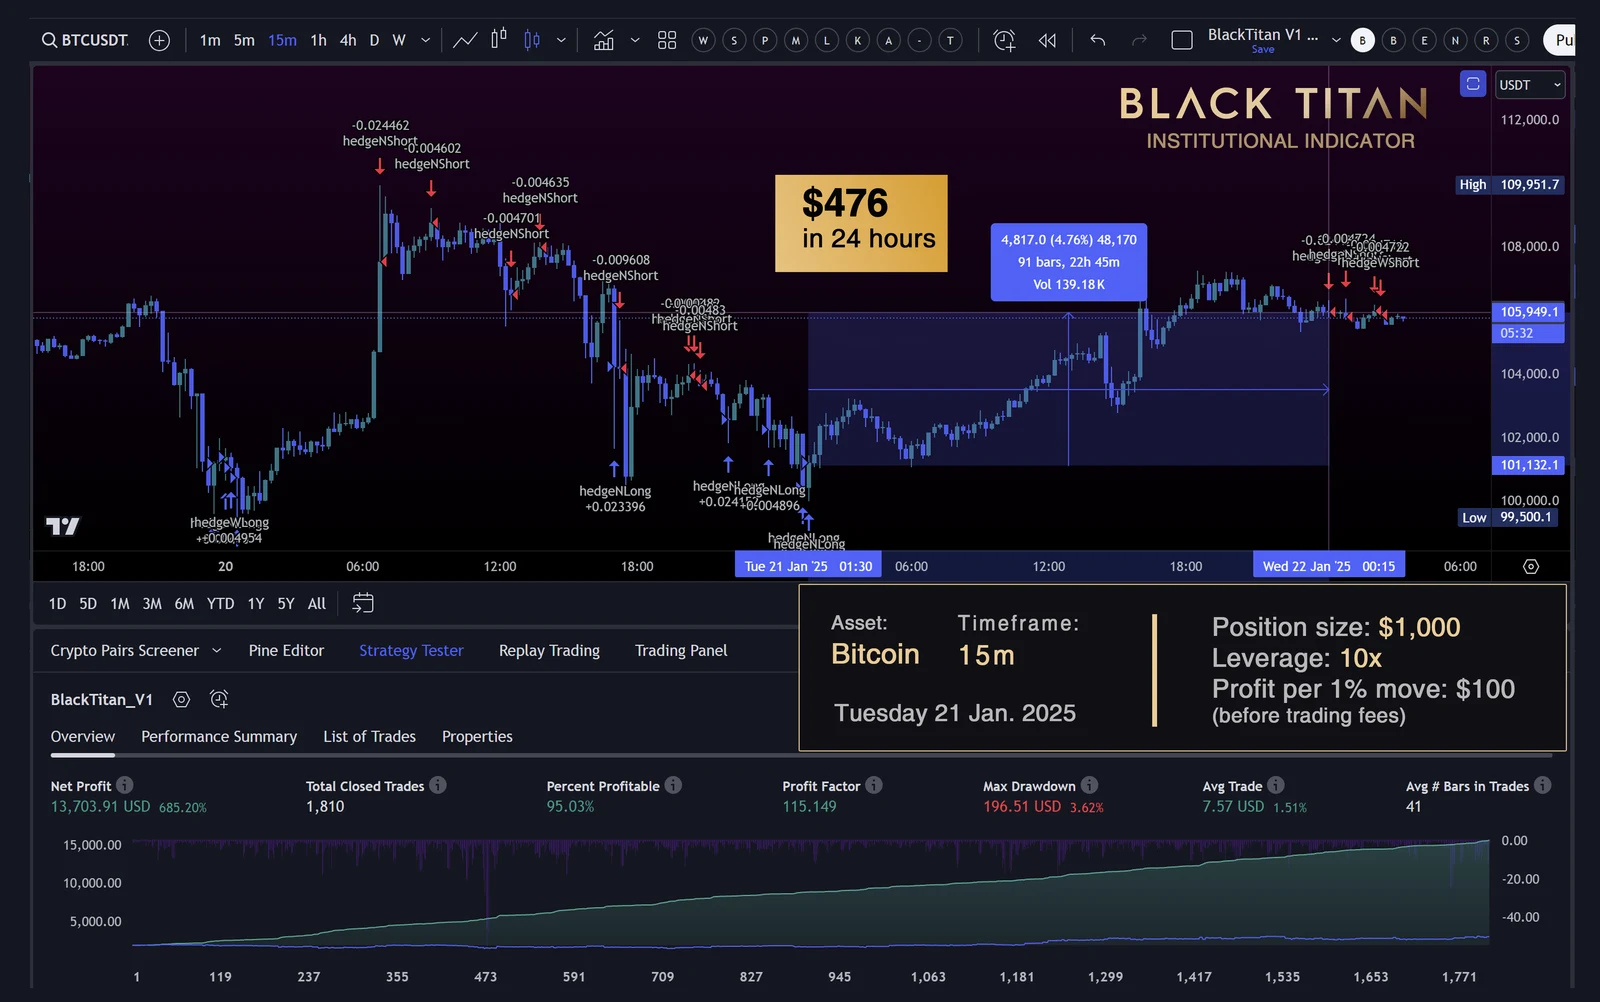Select the candlestick chart style icon

(498, 40)
